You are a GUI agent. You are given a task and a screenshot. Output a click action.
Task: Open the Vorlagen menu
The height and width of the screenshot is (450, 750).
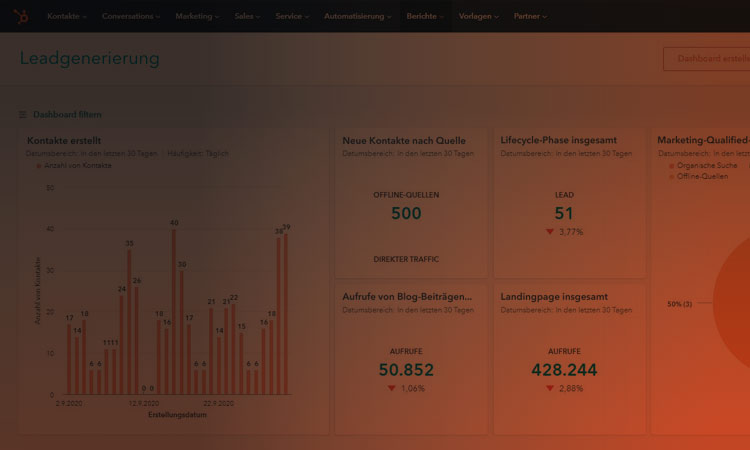(478, 16)
